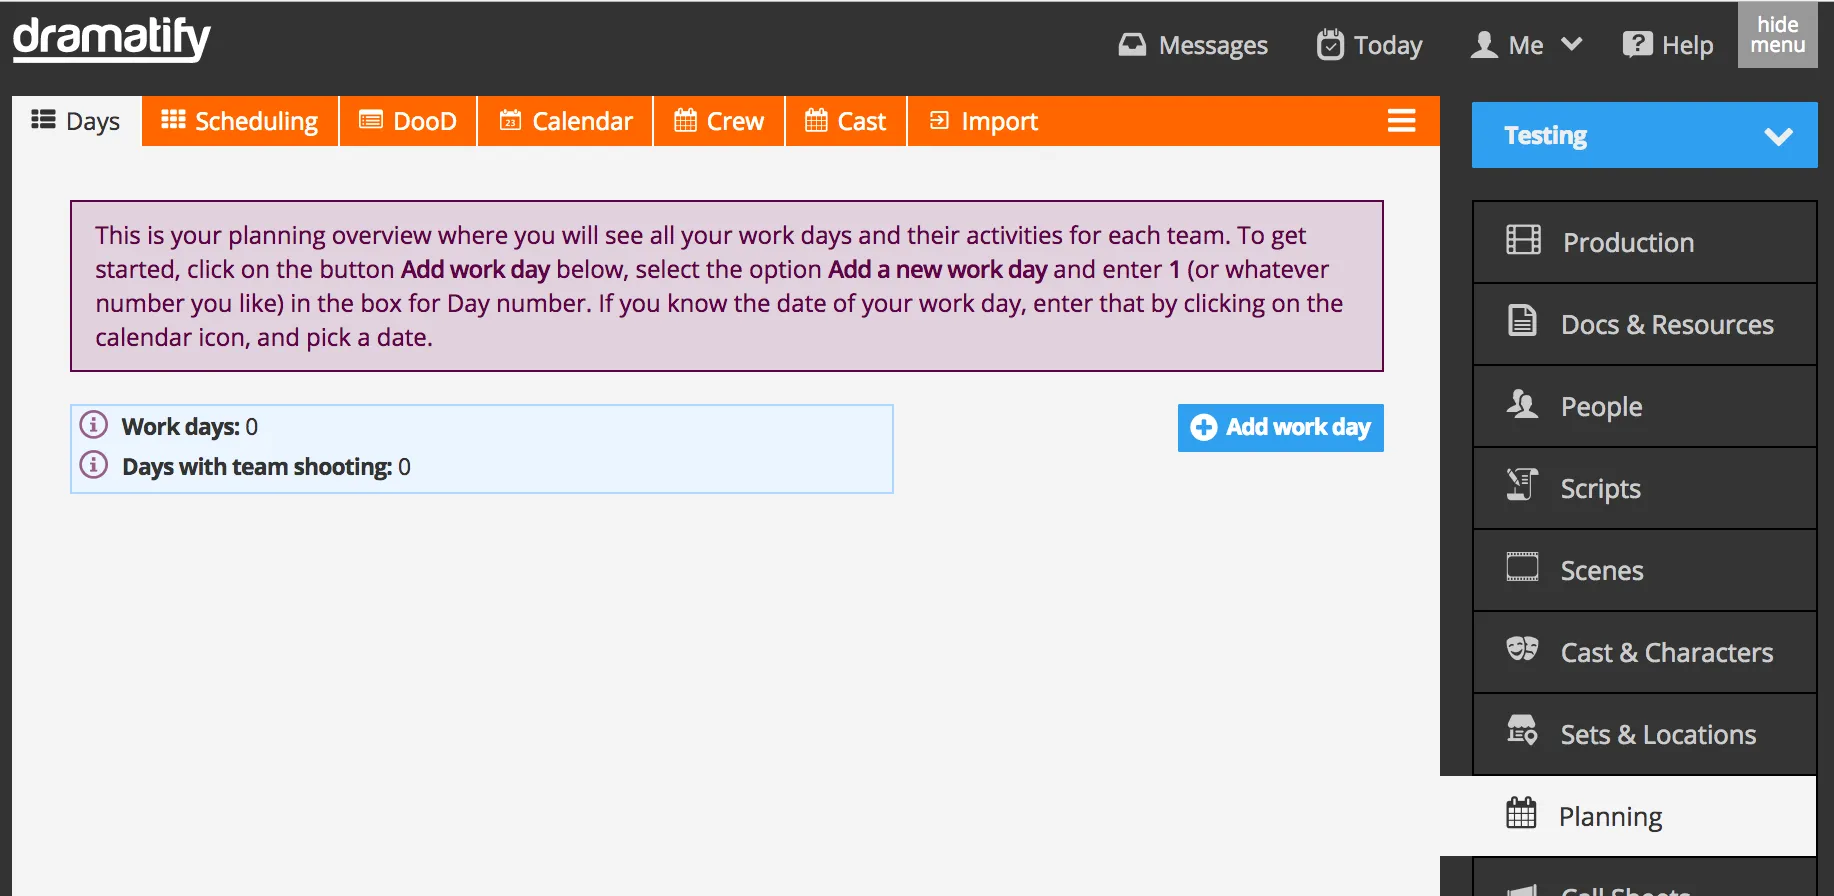Open Cast & Characters in sidebar
The height and width of the screenshot is (896, 1834).
[1645, 652]
